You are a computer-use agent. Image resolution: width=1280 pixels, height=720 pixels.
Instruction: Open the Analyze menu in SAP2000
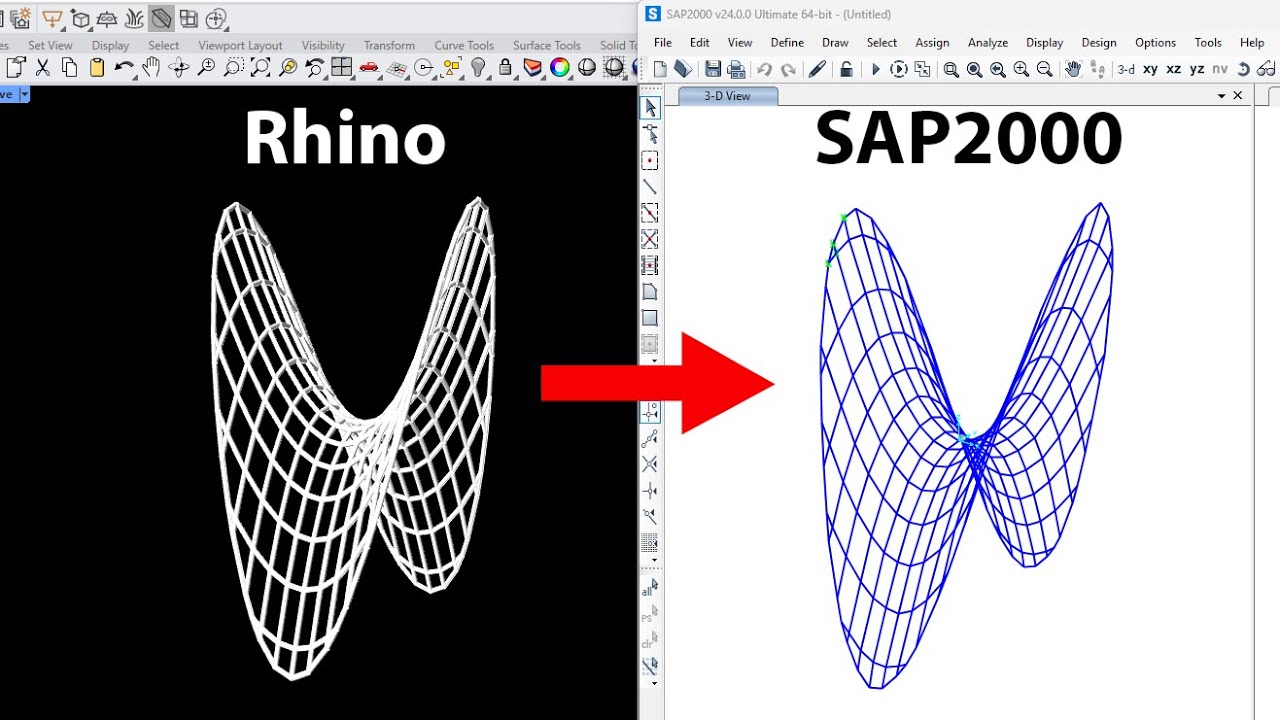tap(988, 43)
